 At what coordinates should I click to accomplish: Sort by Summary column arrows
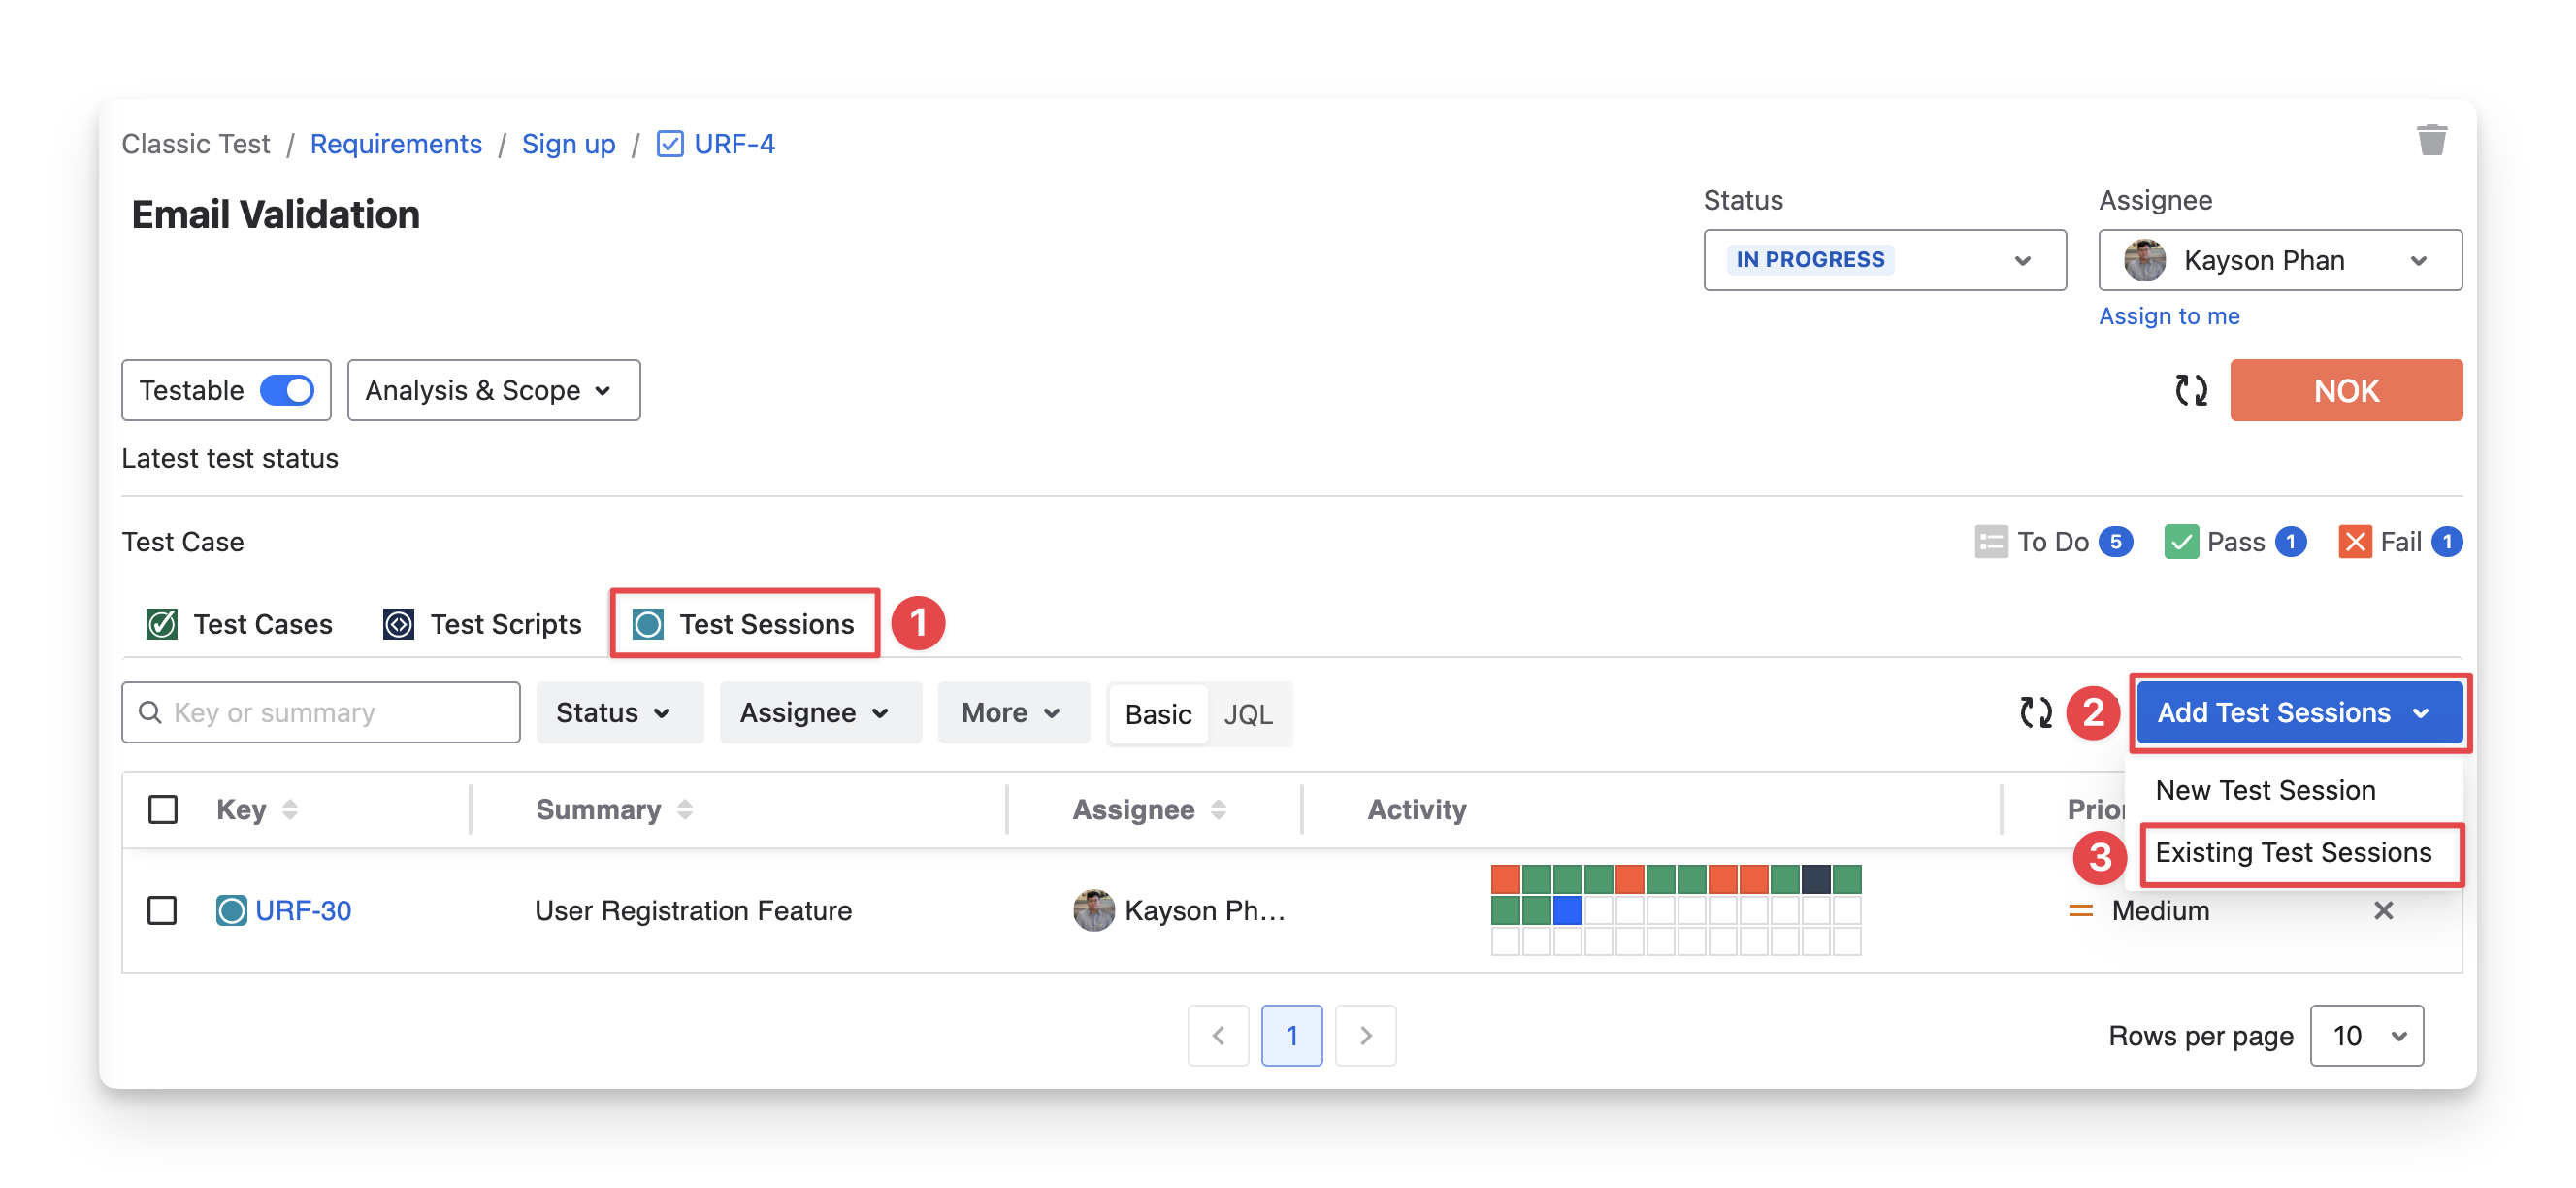pos(685,809)
